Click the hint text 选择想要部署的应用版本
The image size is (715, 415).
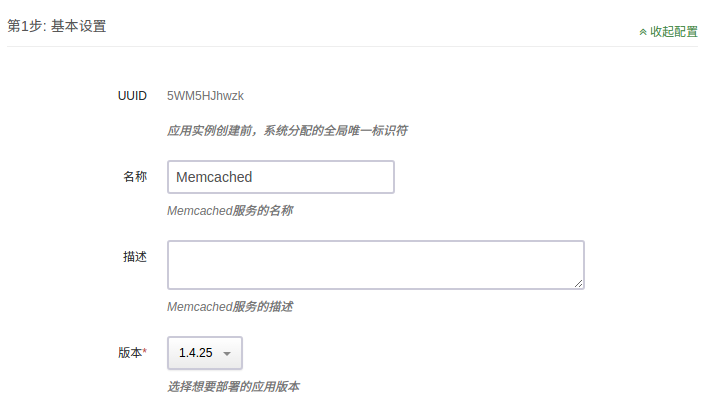pos(233,386)
